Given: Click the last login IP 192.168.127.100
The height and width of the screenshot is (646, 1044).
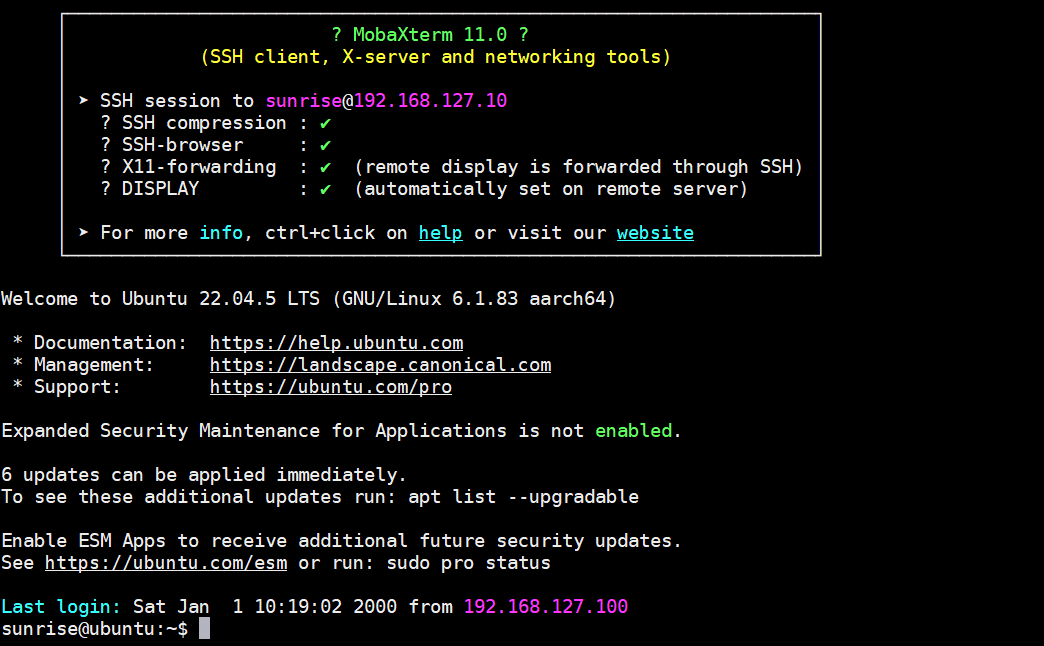Looking at the screenshot, I should pyautogui.click(x=545, y=607).
